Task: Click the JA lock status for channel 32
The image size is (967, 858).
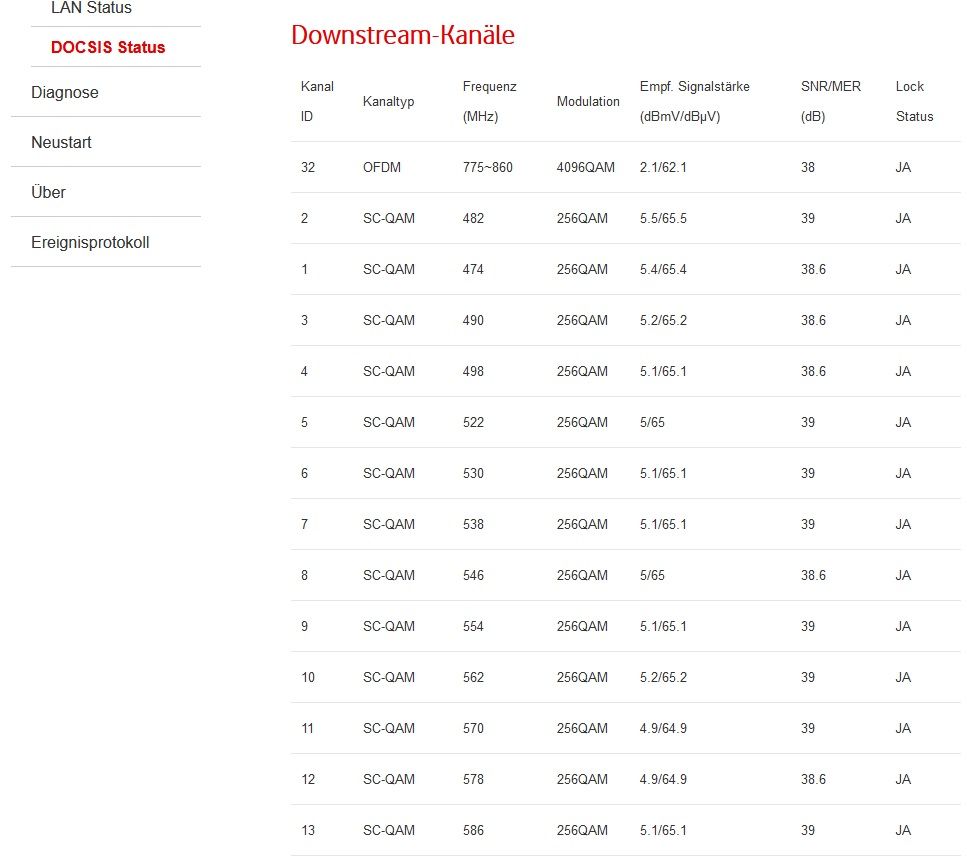Action: [903, 167]
